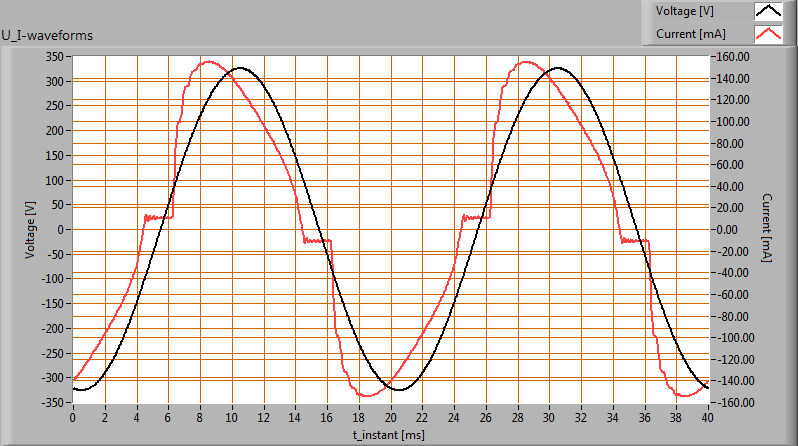798x446 pixels.
Task: Click the black Voltage plot sample icon in legend
Action: (768, 11)
